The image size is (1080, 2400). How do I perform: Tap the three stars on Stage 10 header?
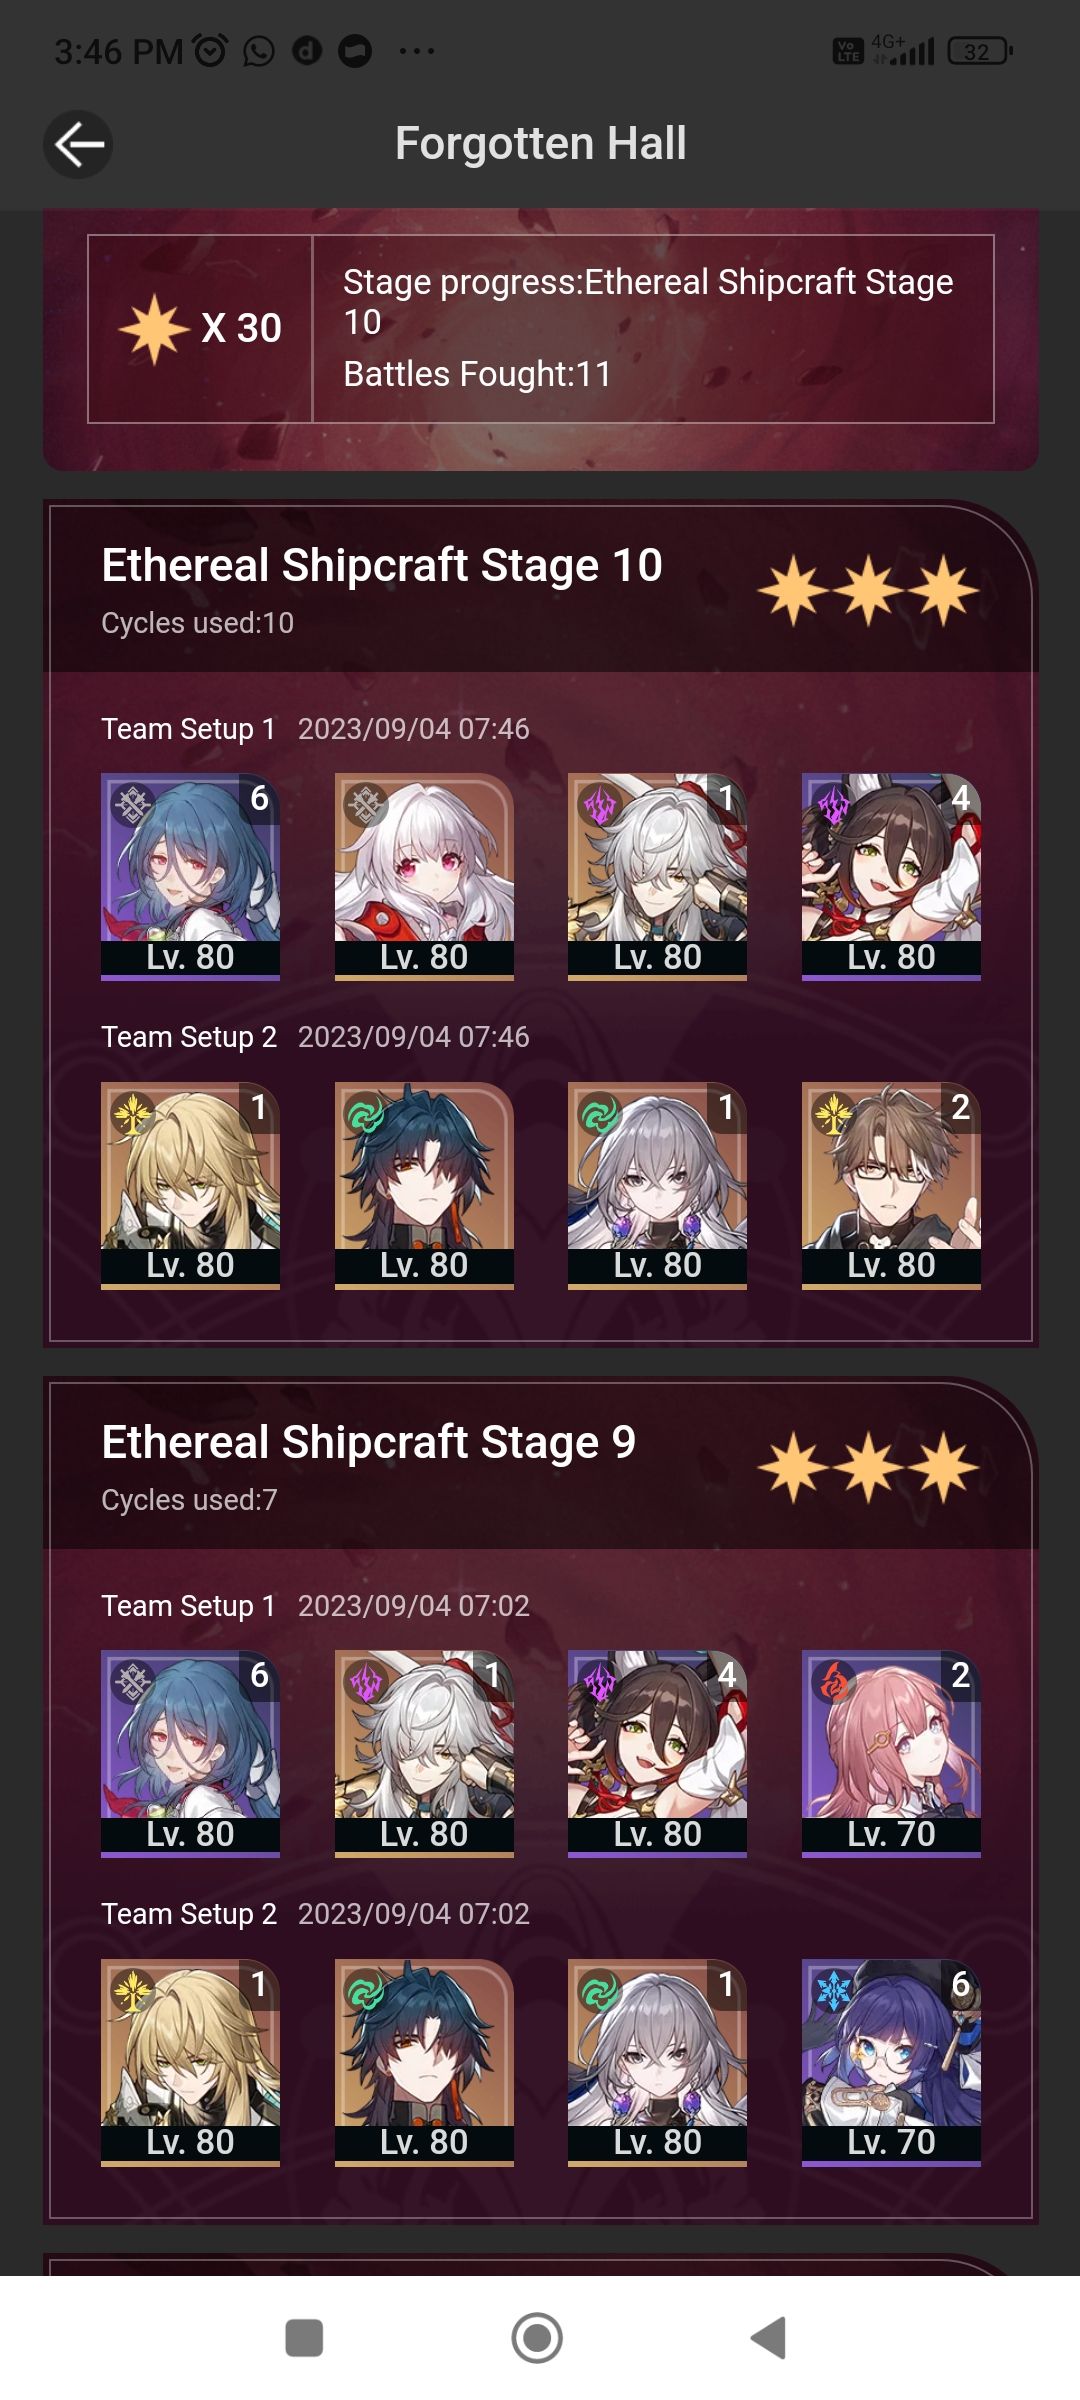click(868, 592)
